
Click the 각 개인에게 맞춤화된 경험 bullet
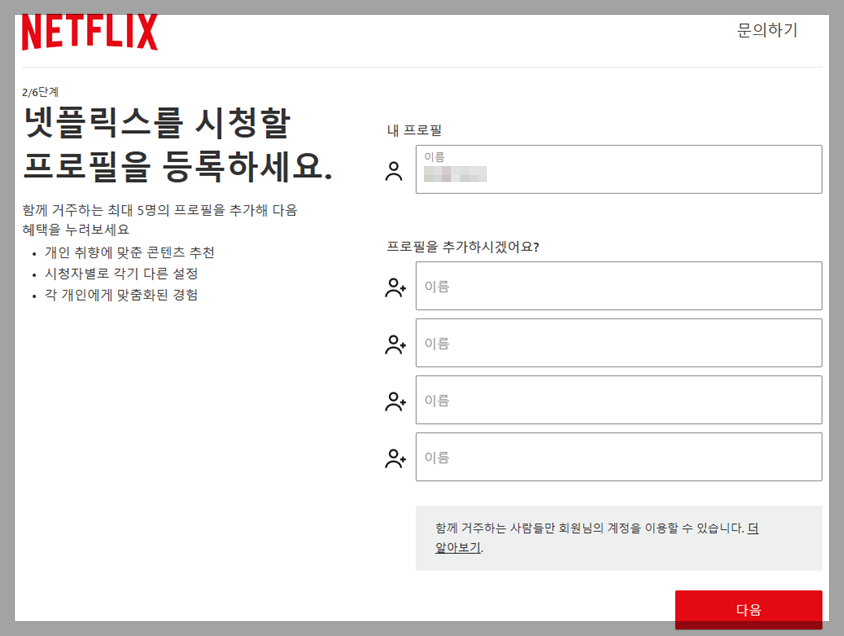(x=121, y=295)
